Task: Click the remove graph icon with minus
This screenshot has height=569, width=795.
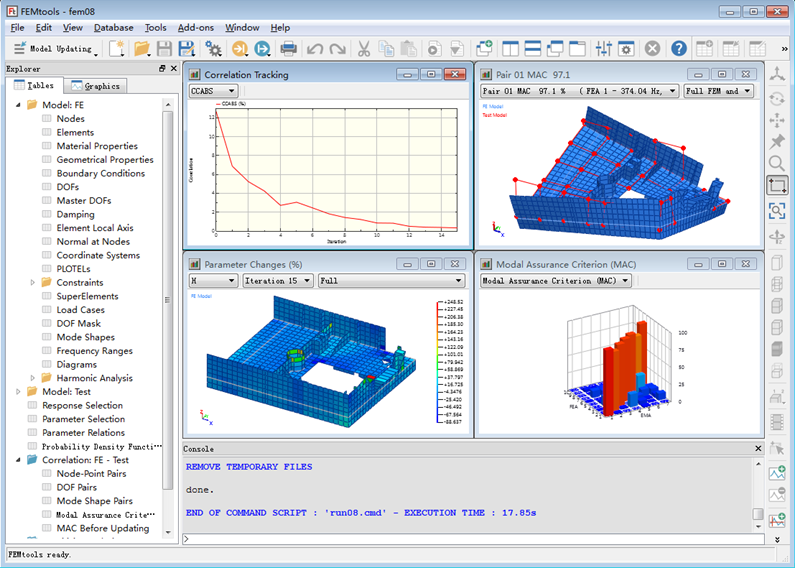Action: 777,494
